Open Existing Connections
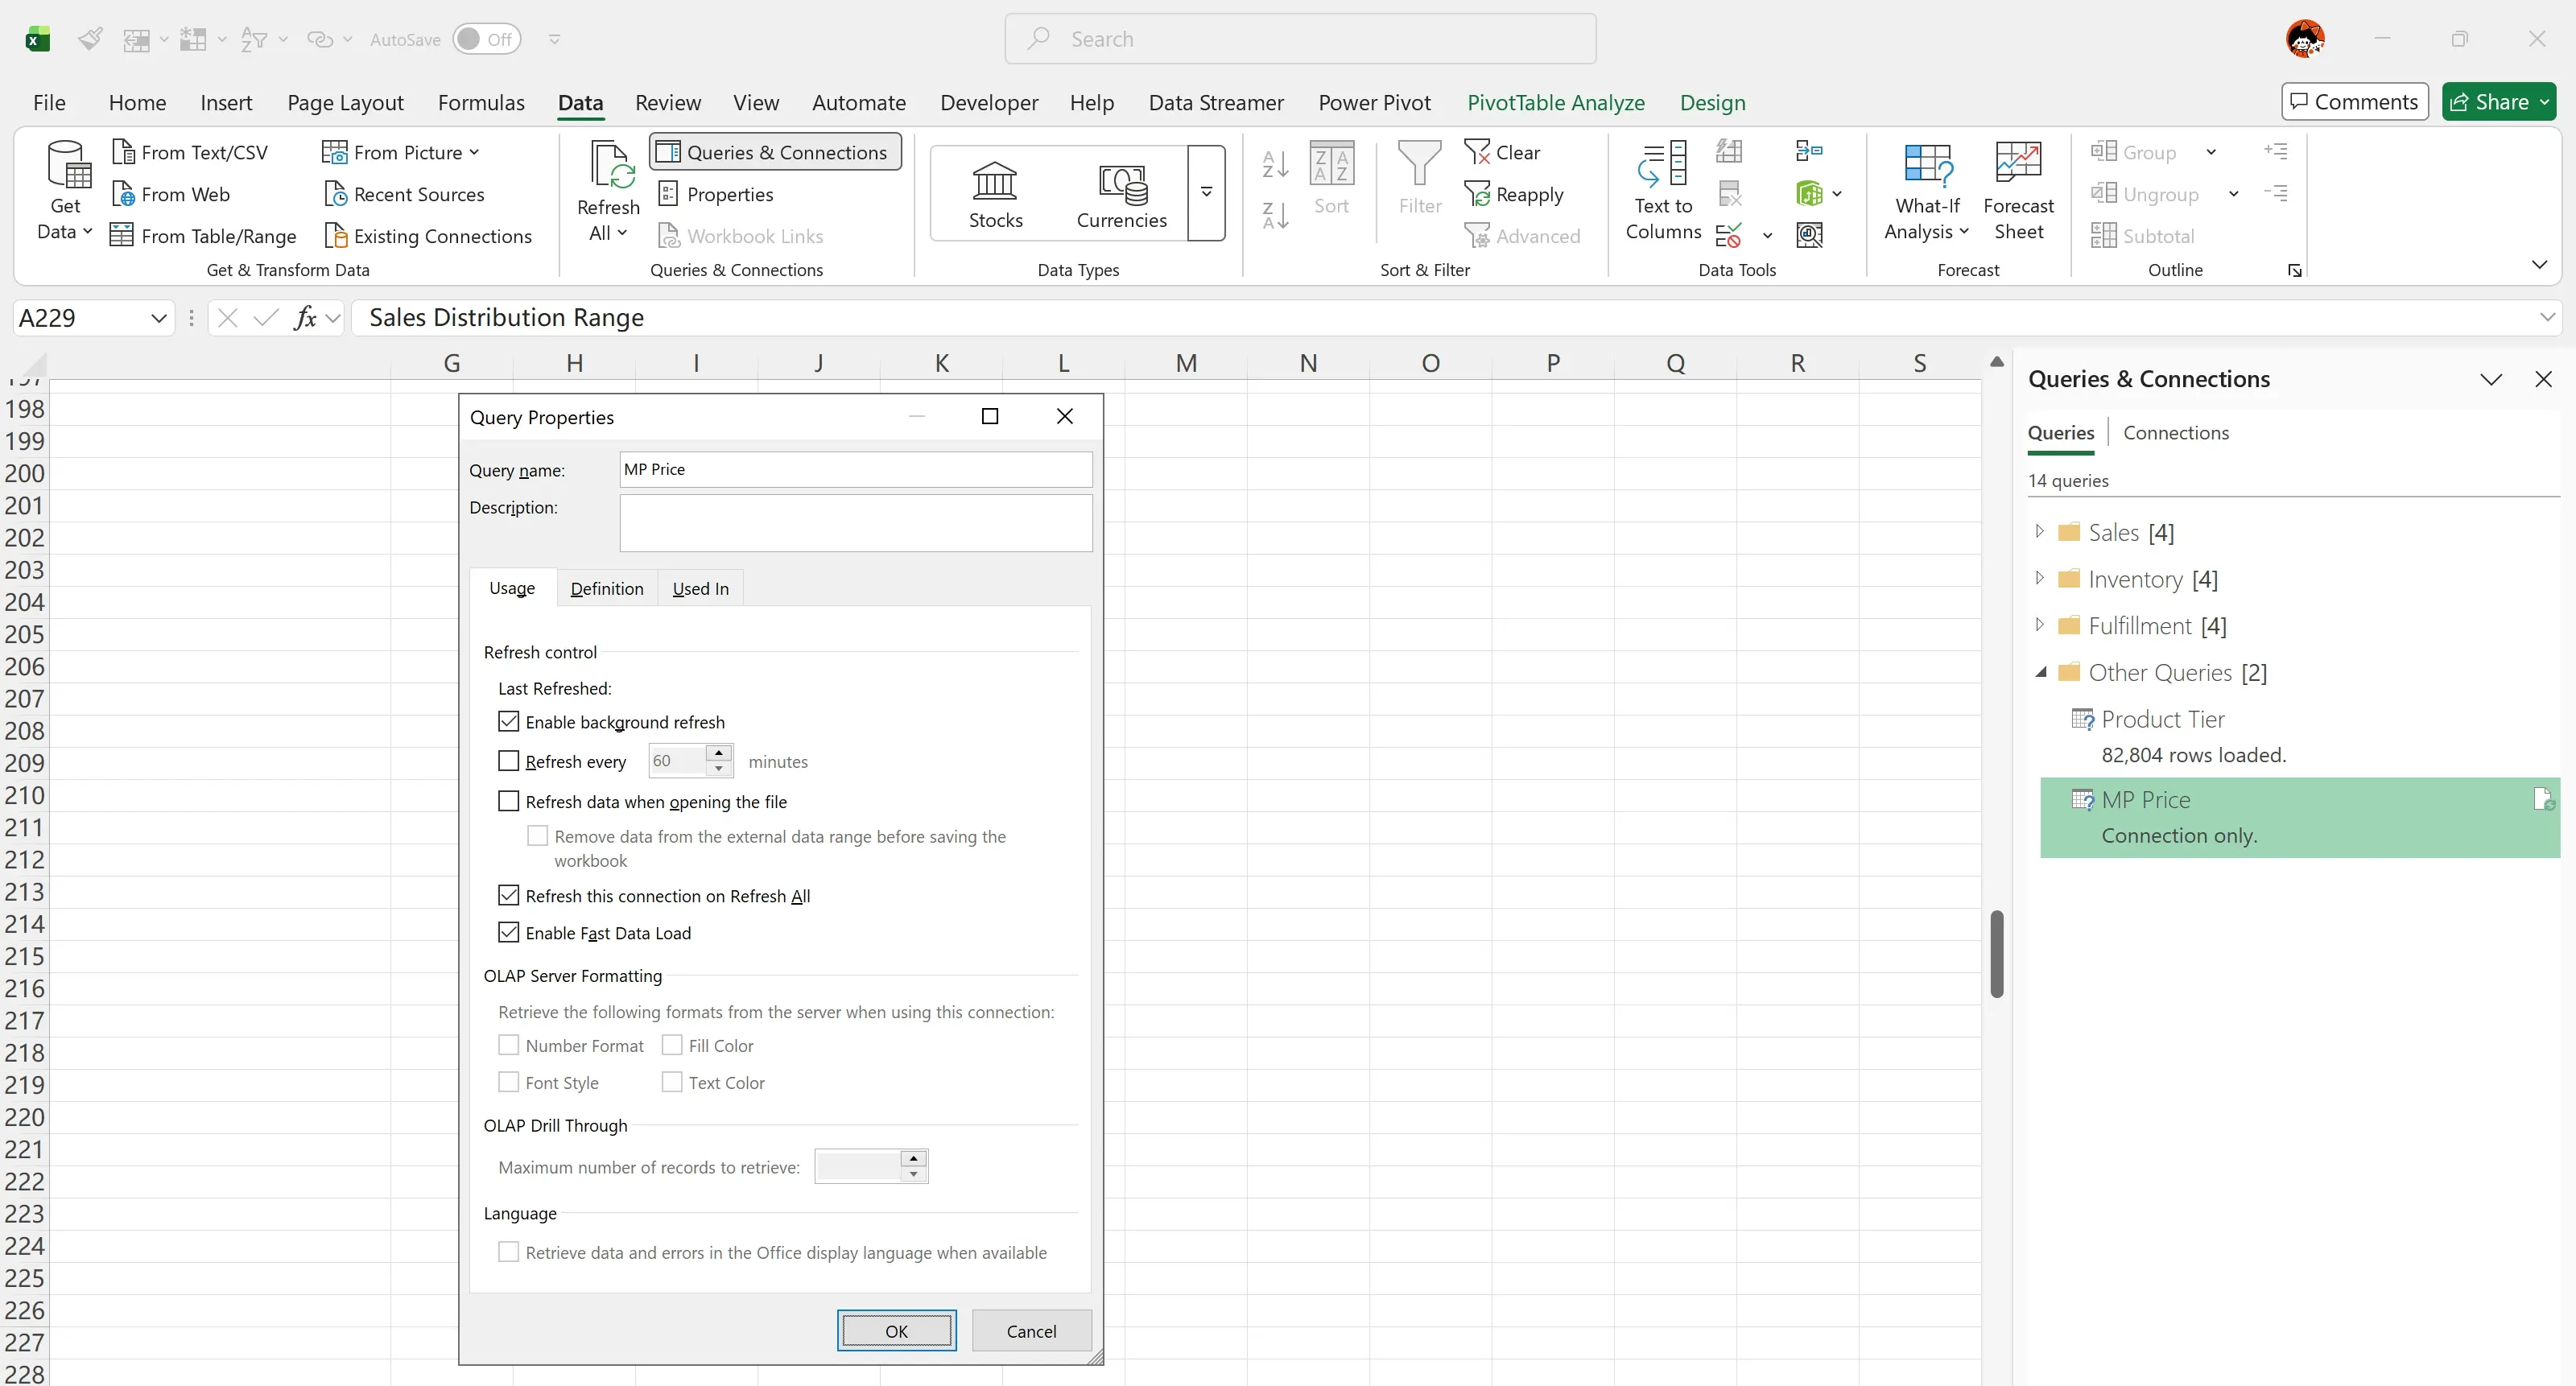 [x=428, y=236]
